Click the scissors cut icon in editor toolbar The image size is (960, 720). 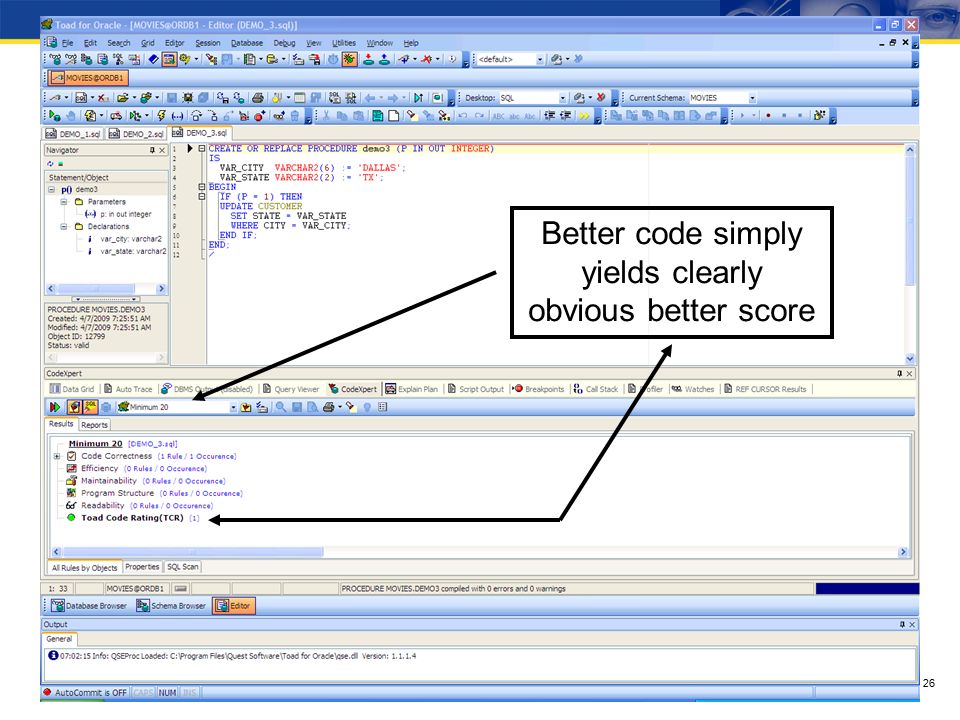pos(326,116)
